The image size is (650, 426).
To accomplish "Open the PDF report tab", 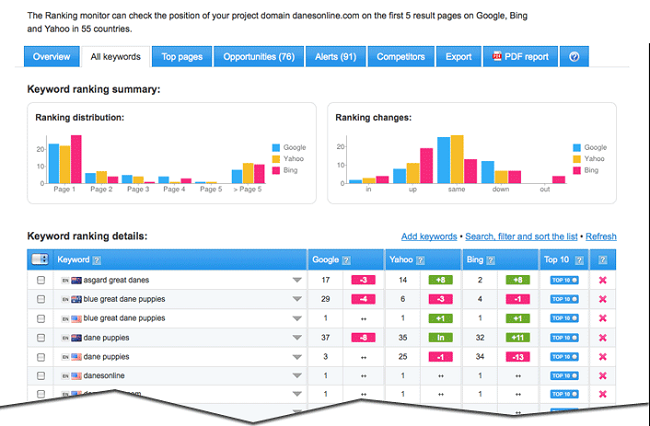I will click(x=520, y=57).
